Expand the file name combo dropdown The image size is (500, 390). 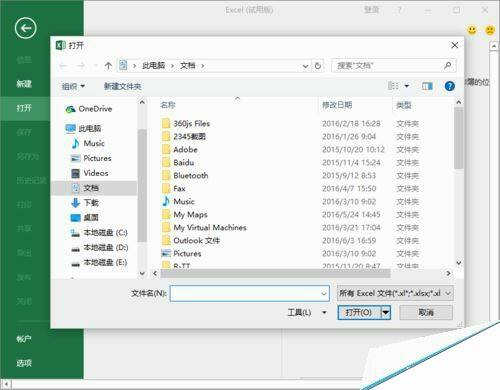click(324, 294)
